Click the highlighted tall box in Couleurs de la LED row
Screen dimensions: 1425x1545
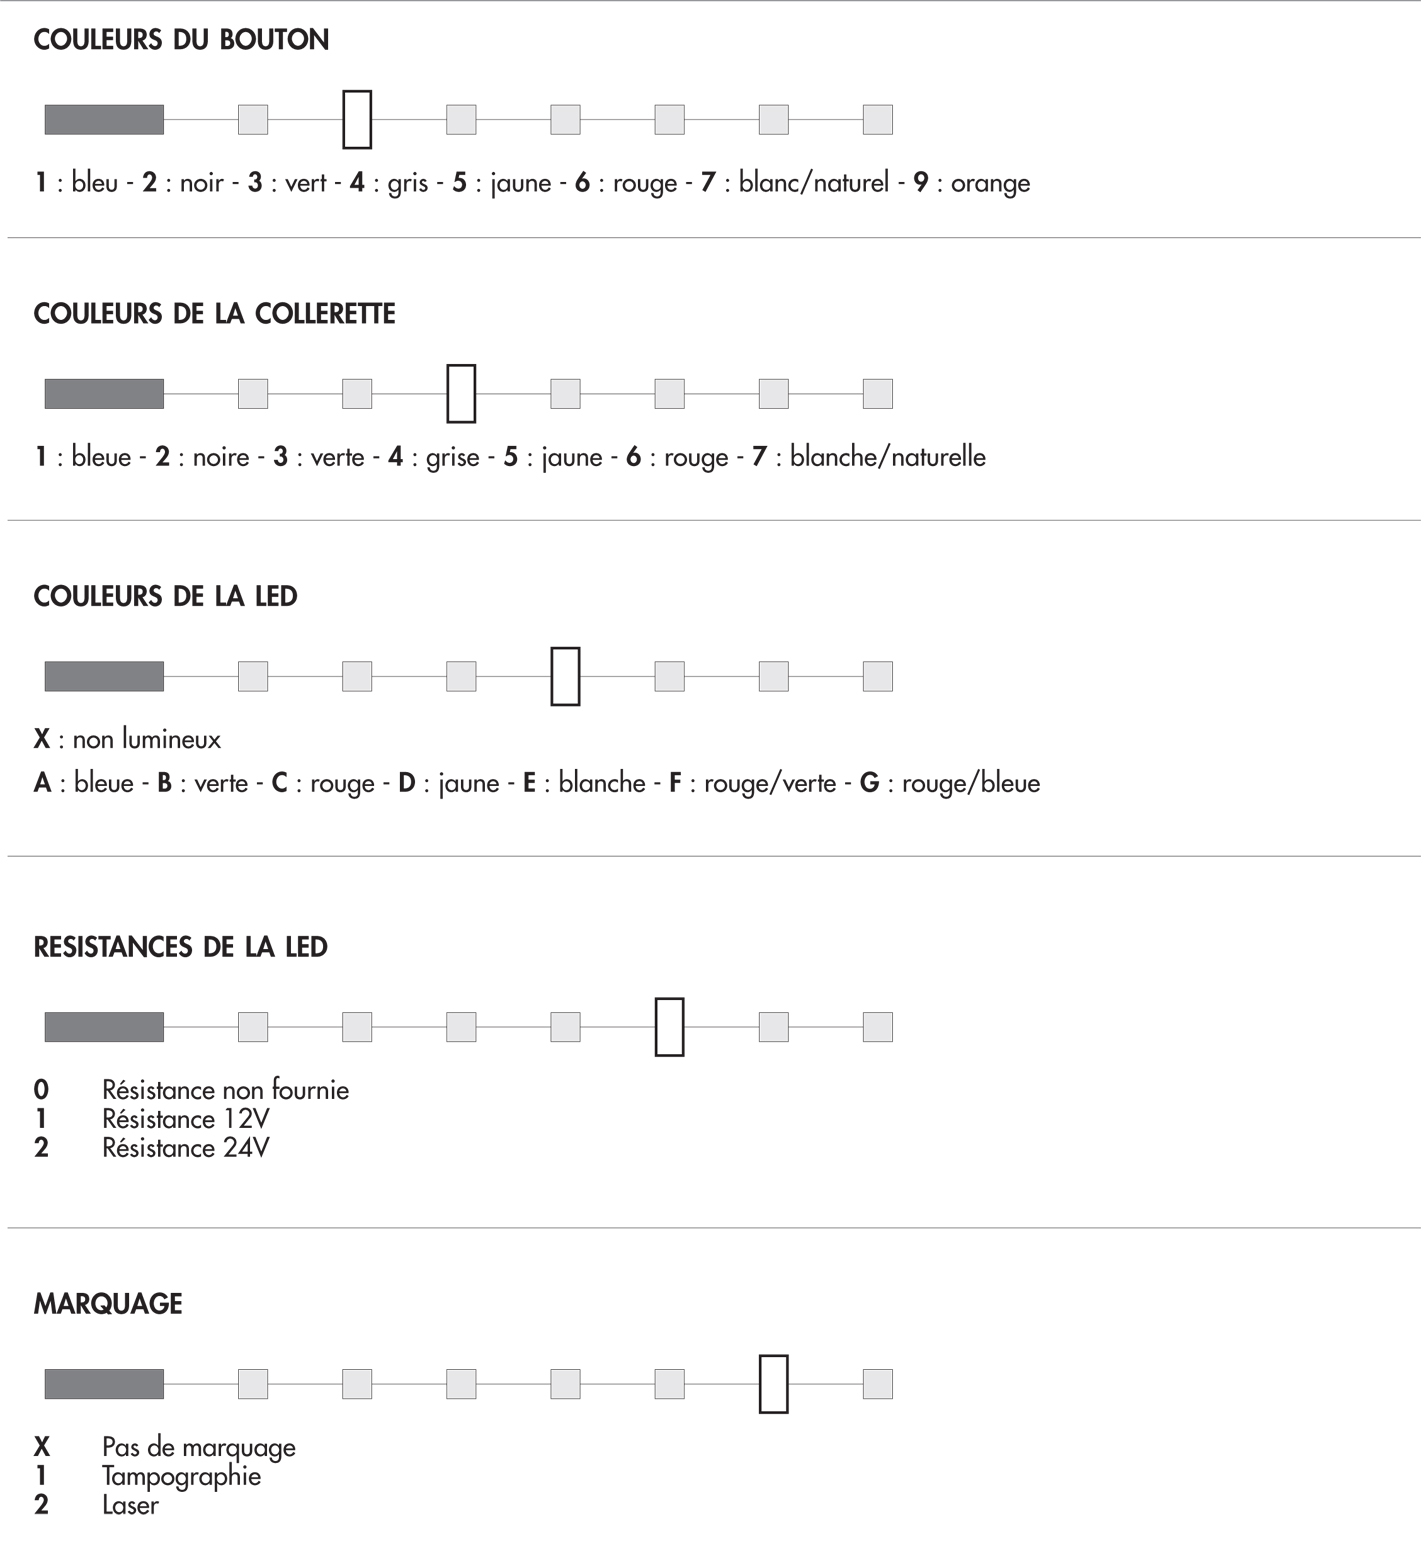[x=565, y=676]
